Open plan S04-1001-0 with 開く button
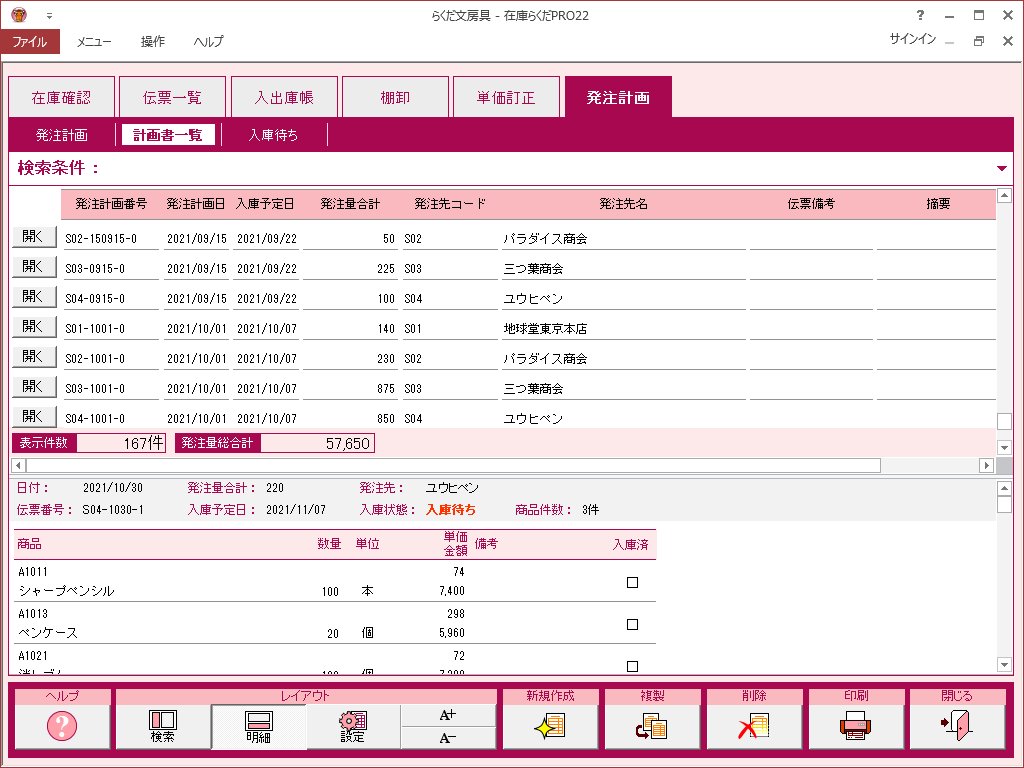The image size is (1024, 768). click(x=34, y=417)
